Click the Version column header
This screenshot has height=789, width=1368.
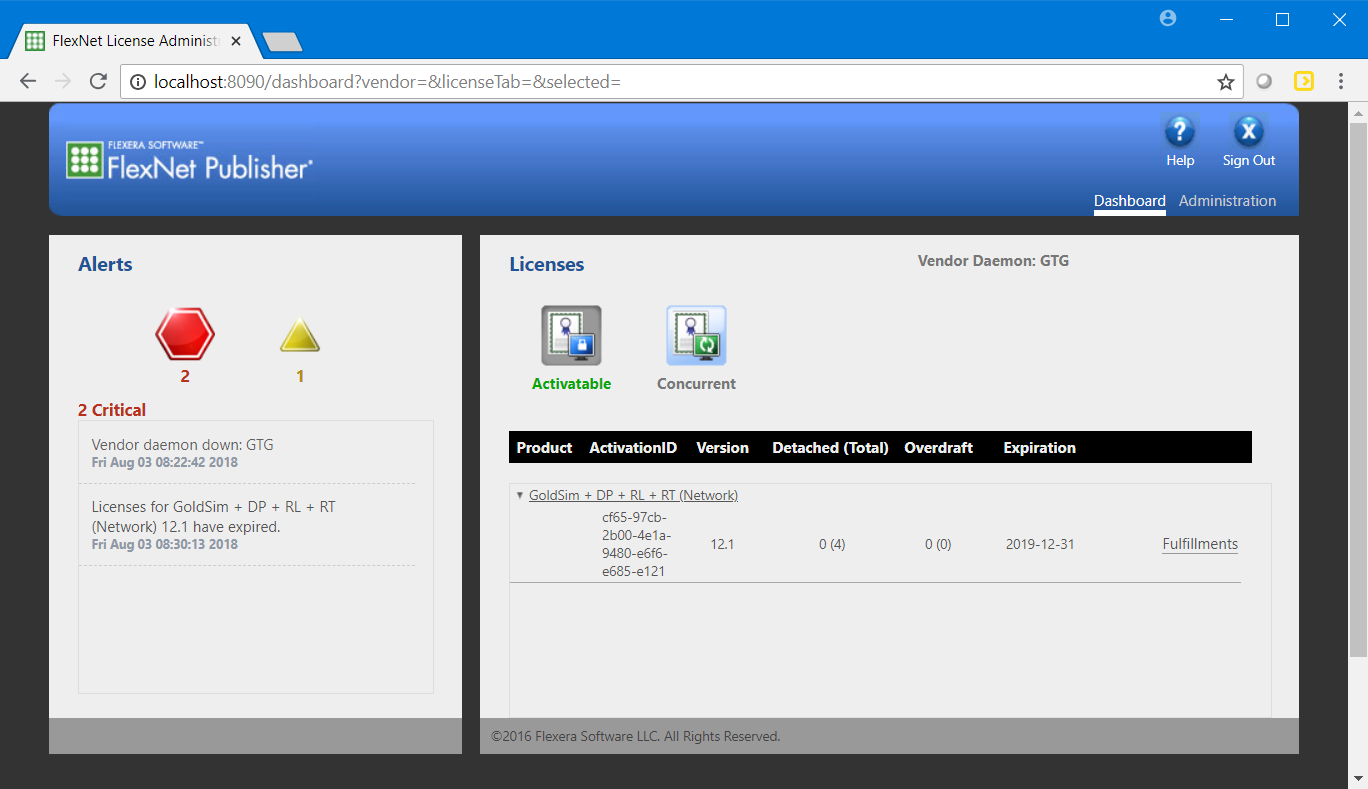[722, 448]
